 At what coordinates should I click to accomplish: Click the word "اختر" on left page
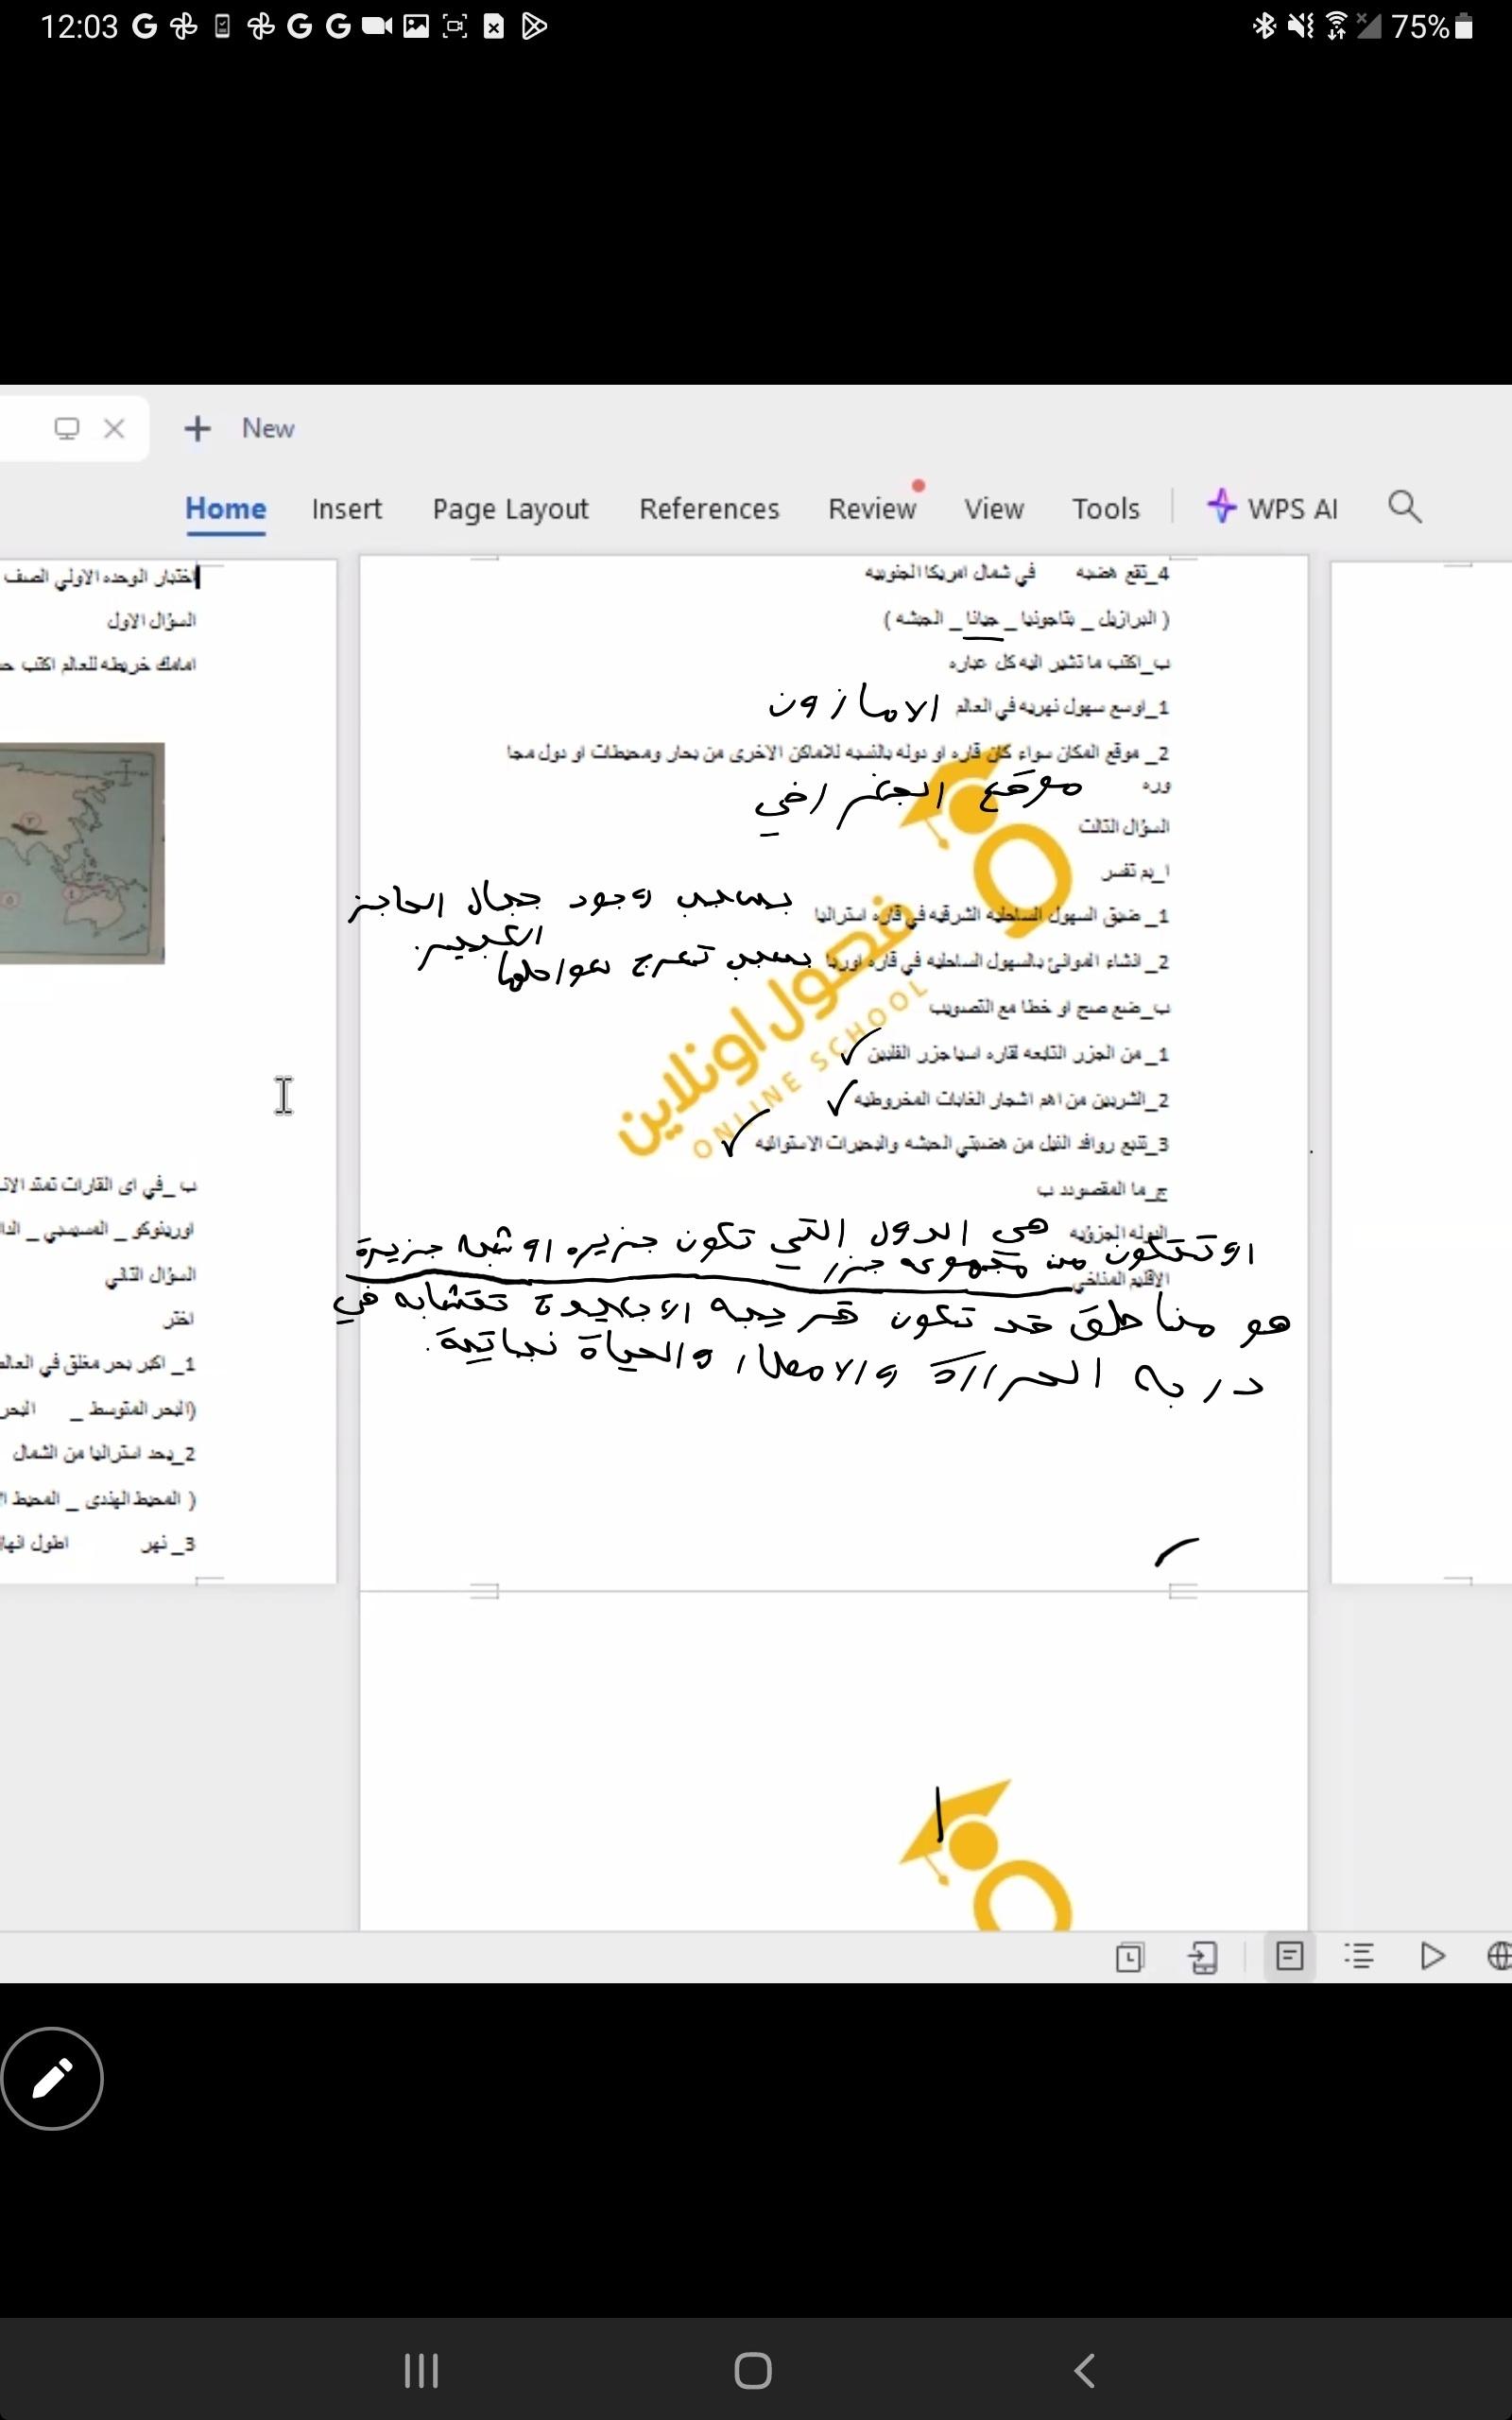tap(179, 1319)
